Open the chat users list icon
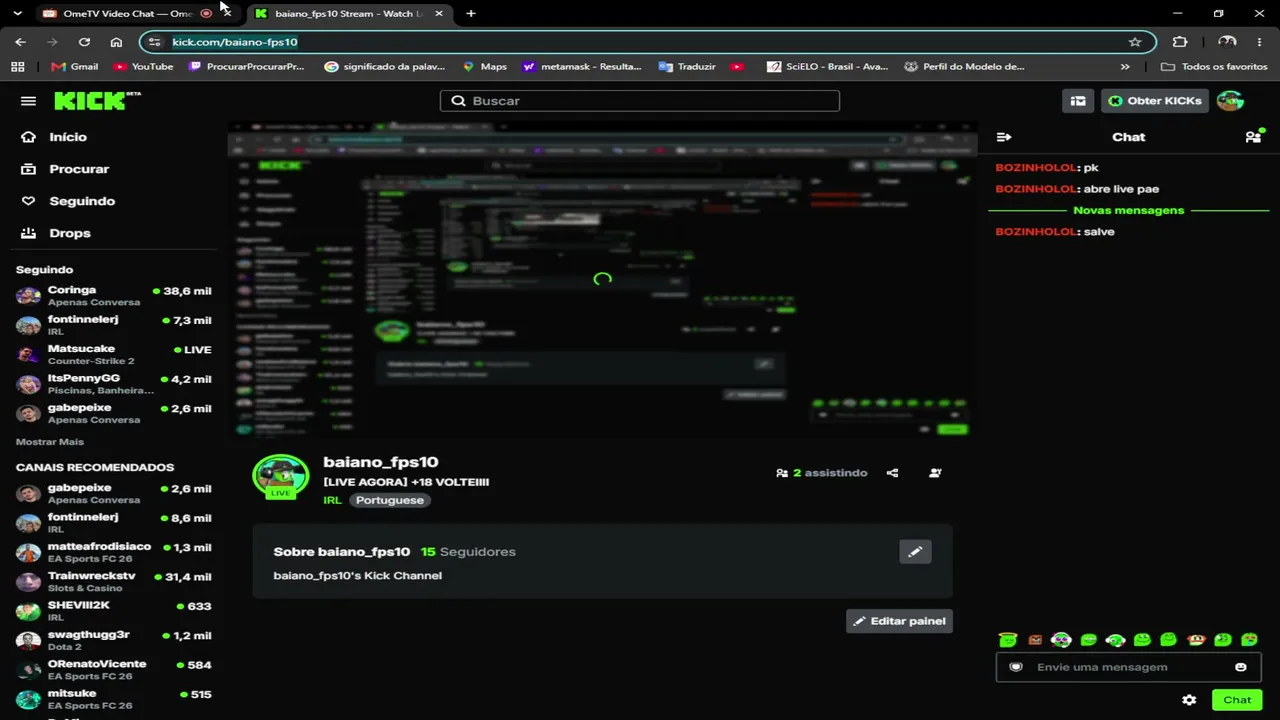 pyautogui.click(x=1253, y=137)
